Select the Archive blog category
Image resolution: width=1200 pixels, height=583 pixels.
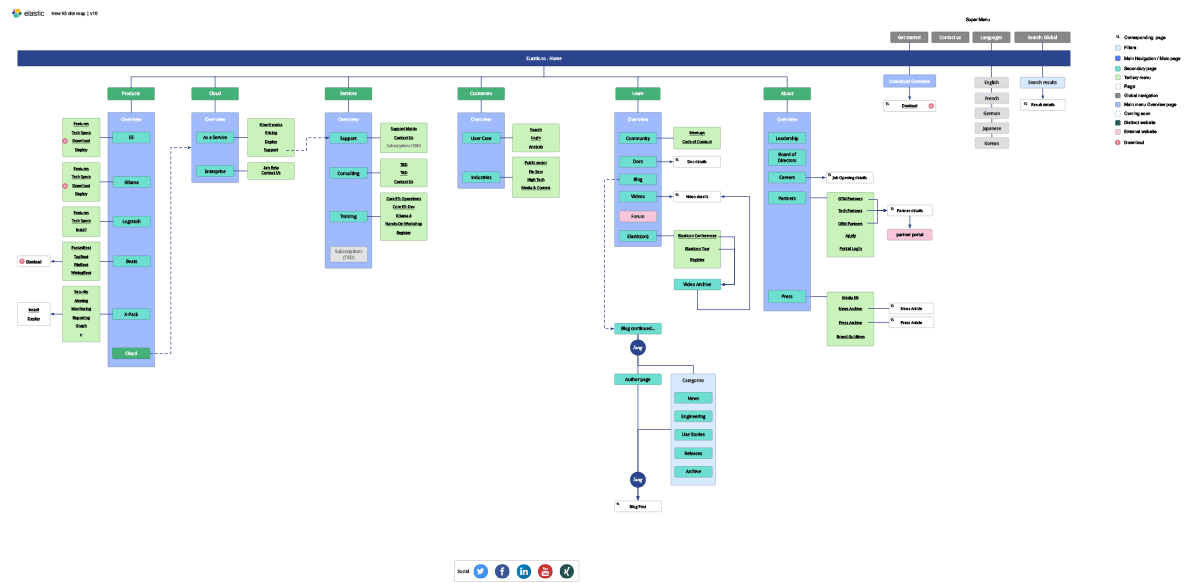[x=693, y=471]
